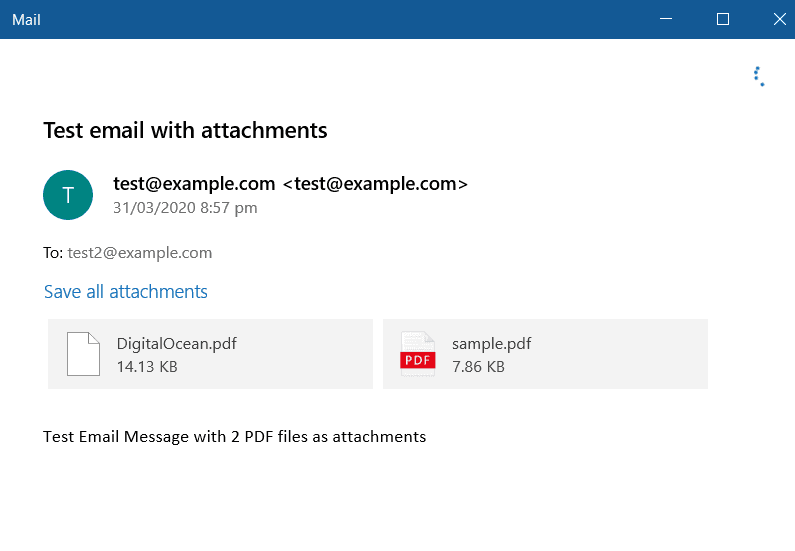Screen dimensions: 795x551
Task: Click the Save all attachments link
Action: [126, 292]
